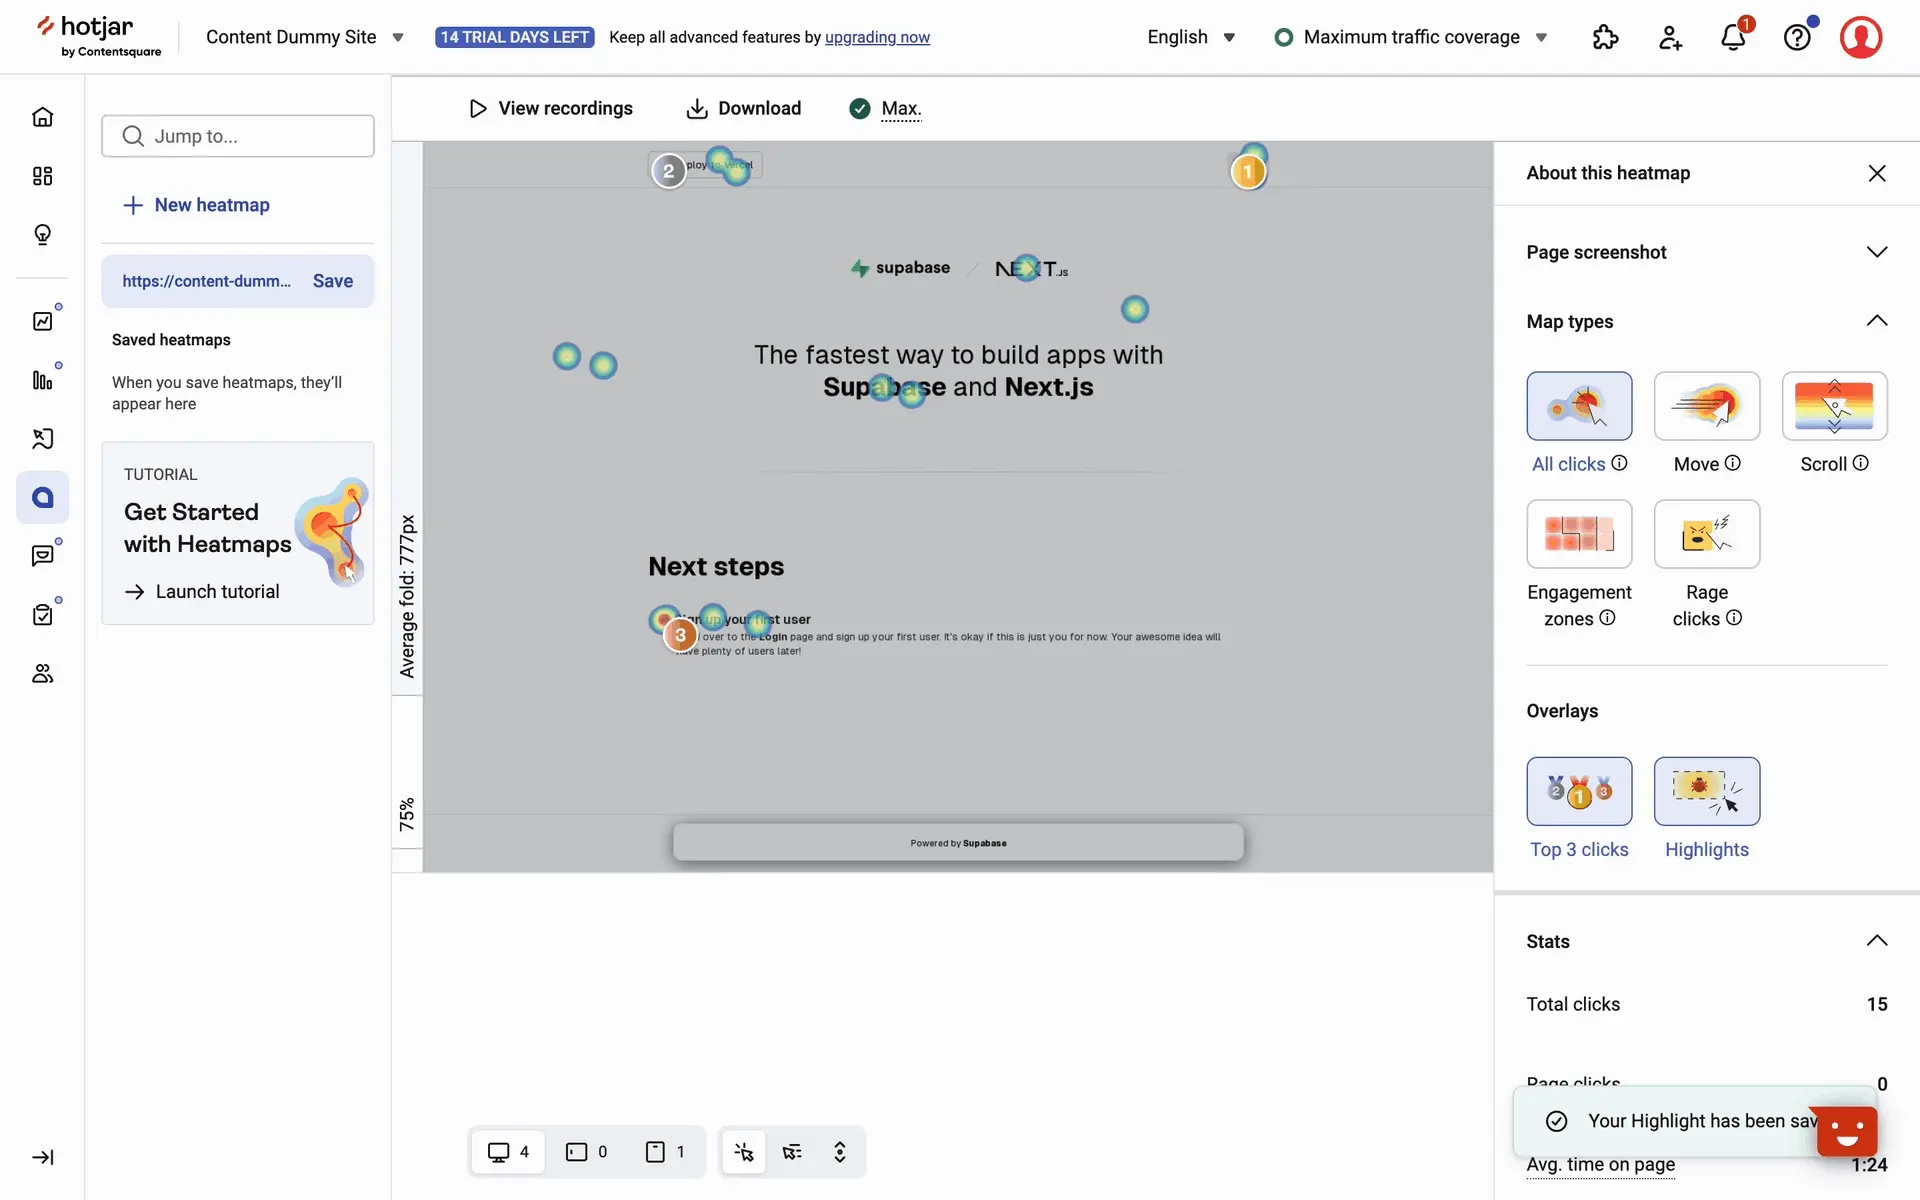Toggle the Highlights overlay

(1706, 791)
